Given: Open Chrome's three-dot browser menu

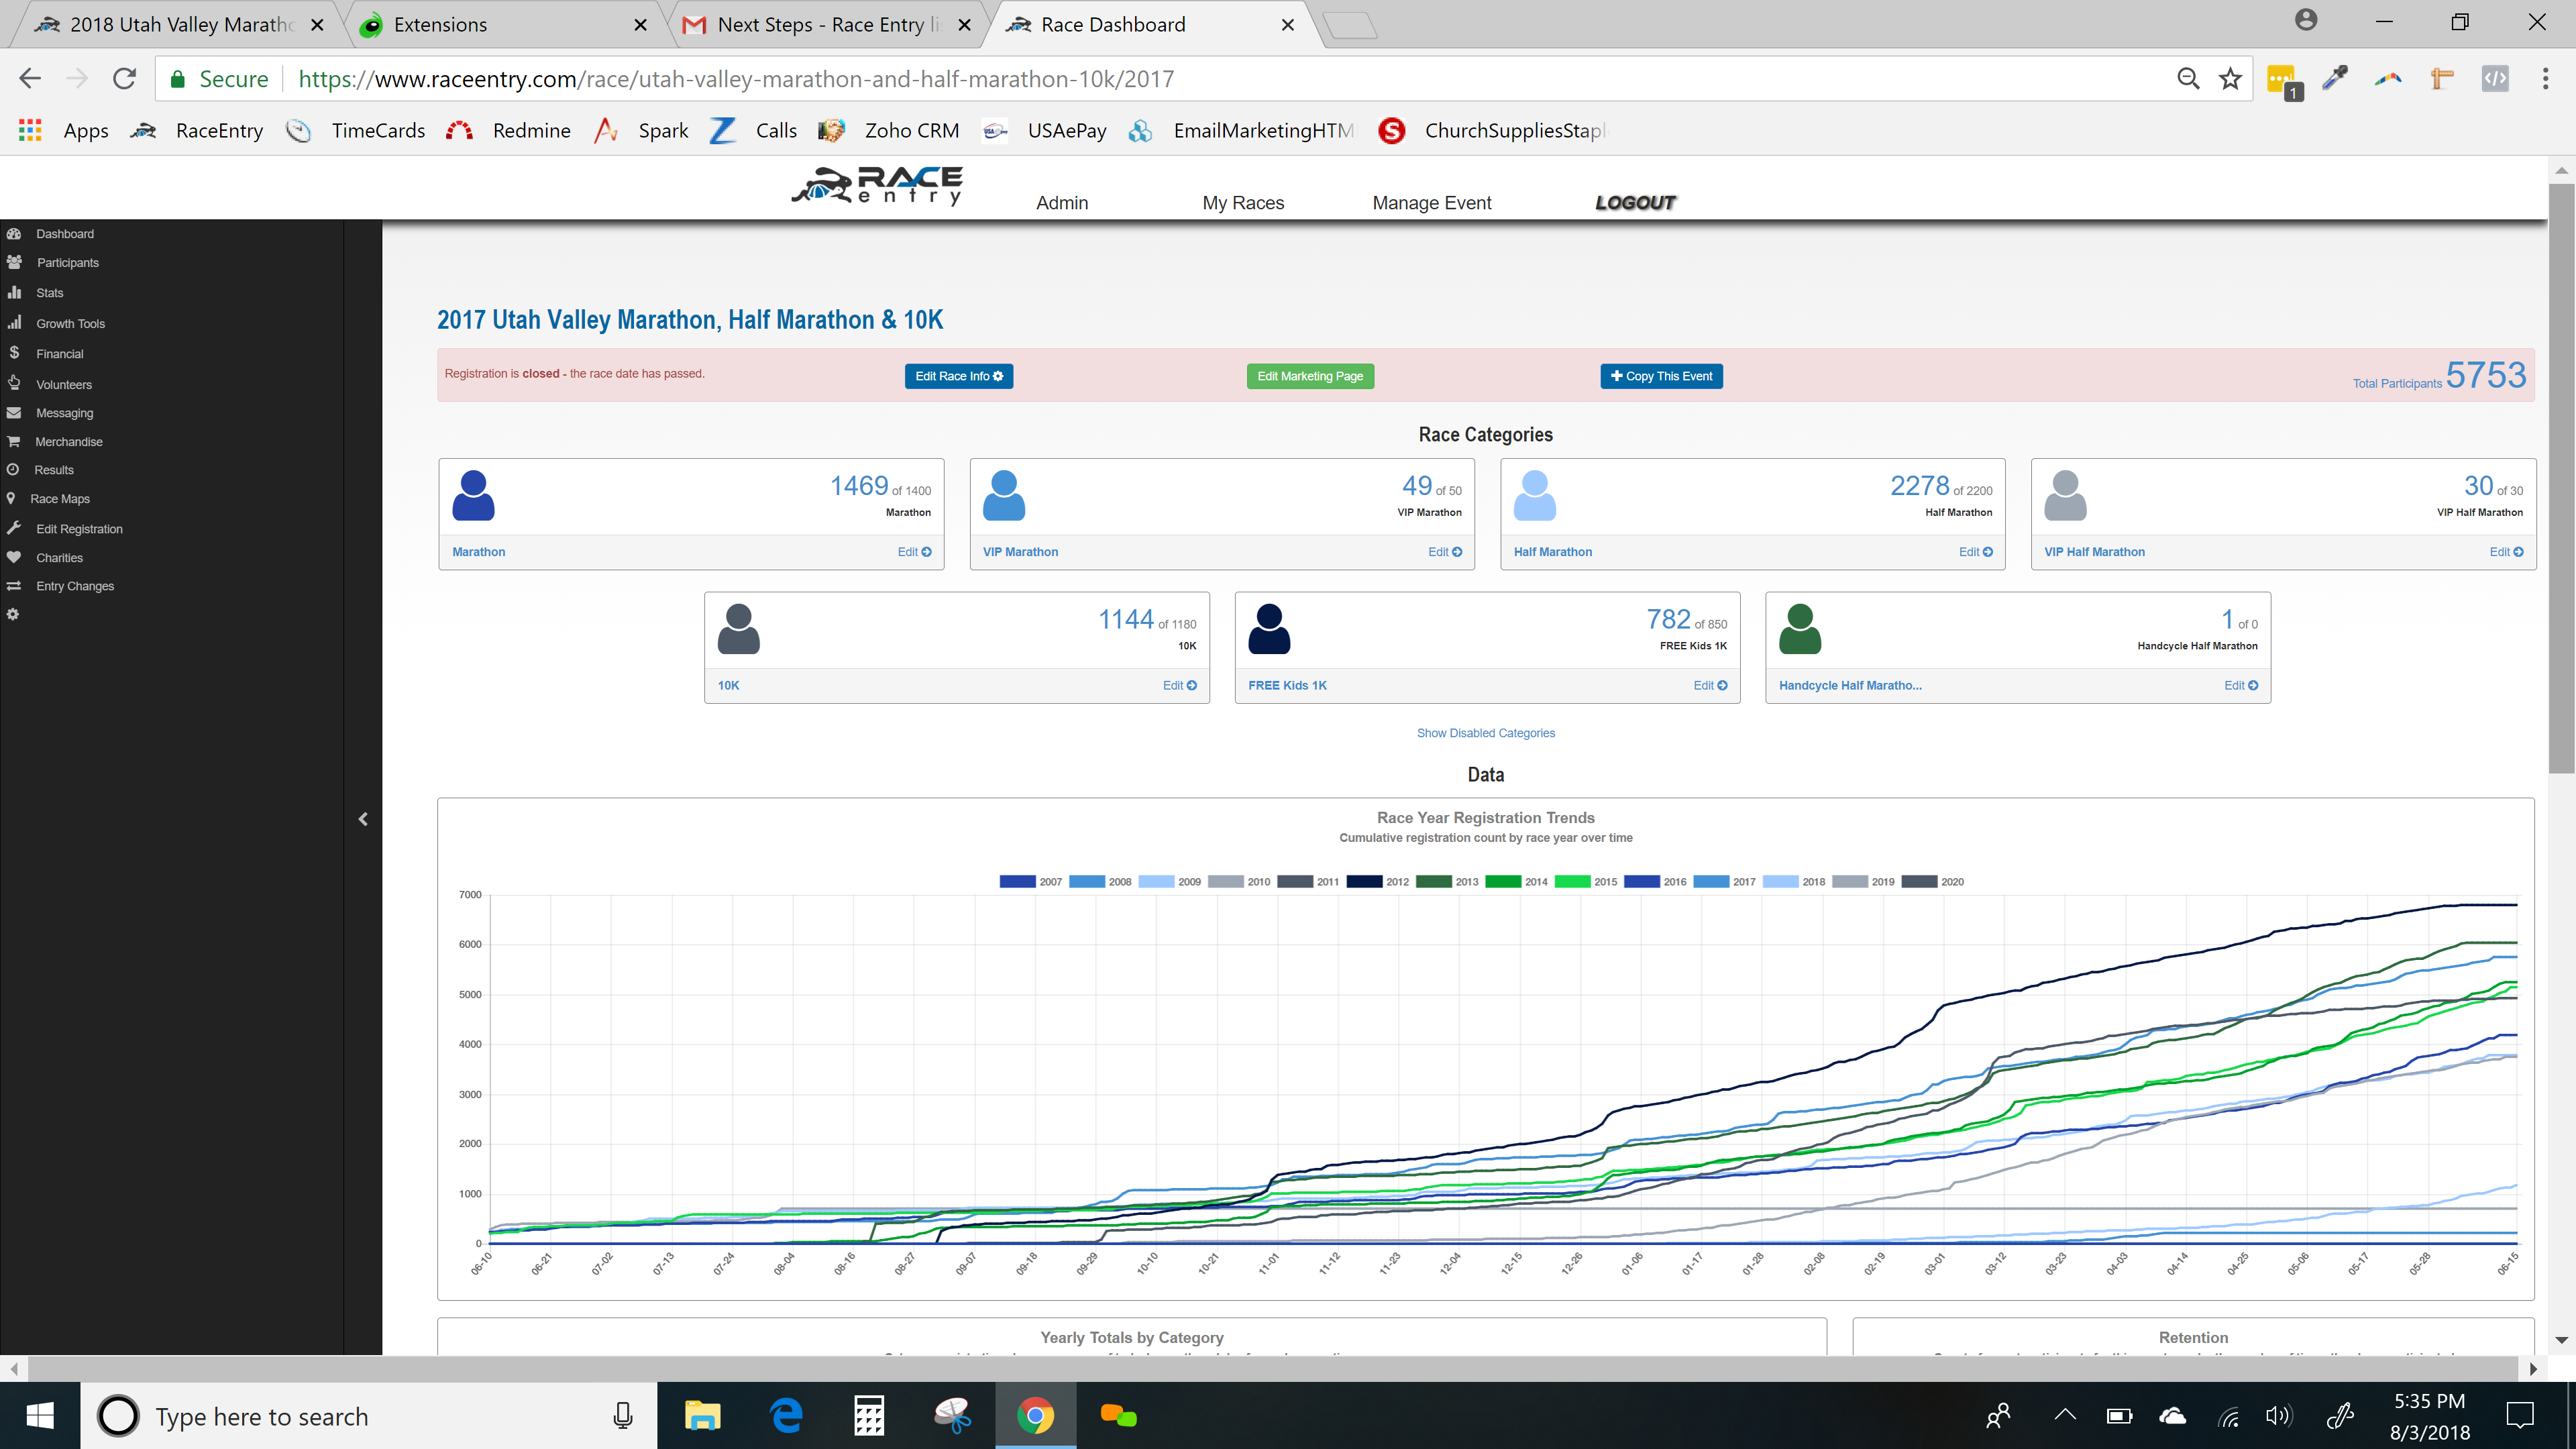Looking at the screenshot, I should pyautogui.click(x=2546, y=78).
